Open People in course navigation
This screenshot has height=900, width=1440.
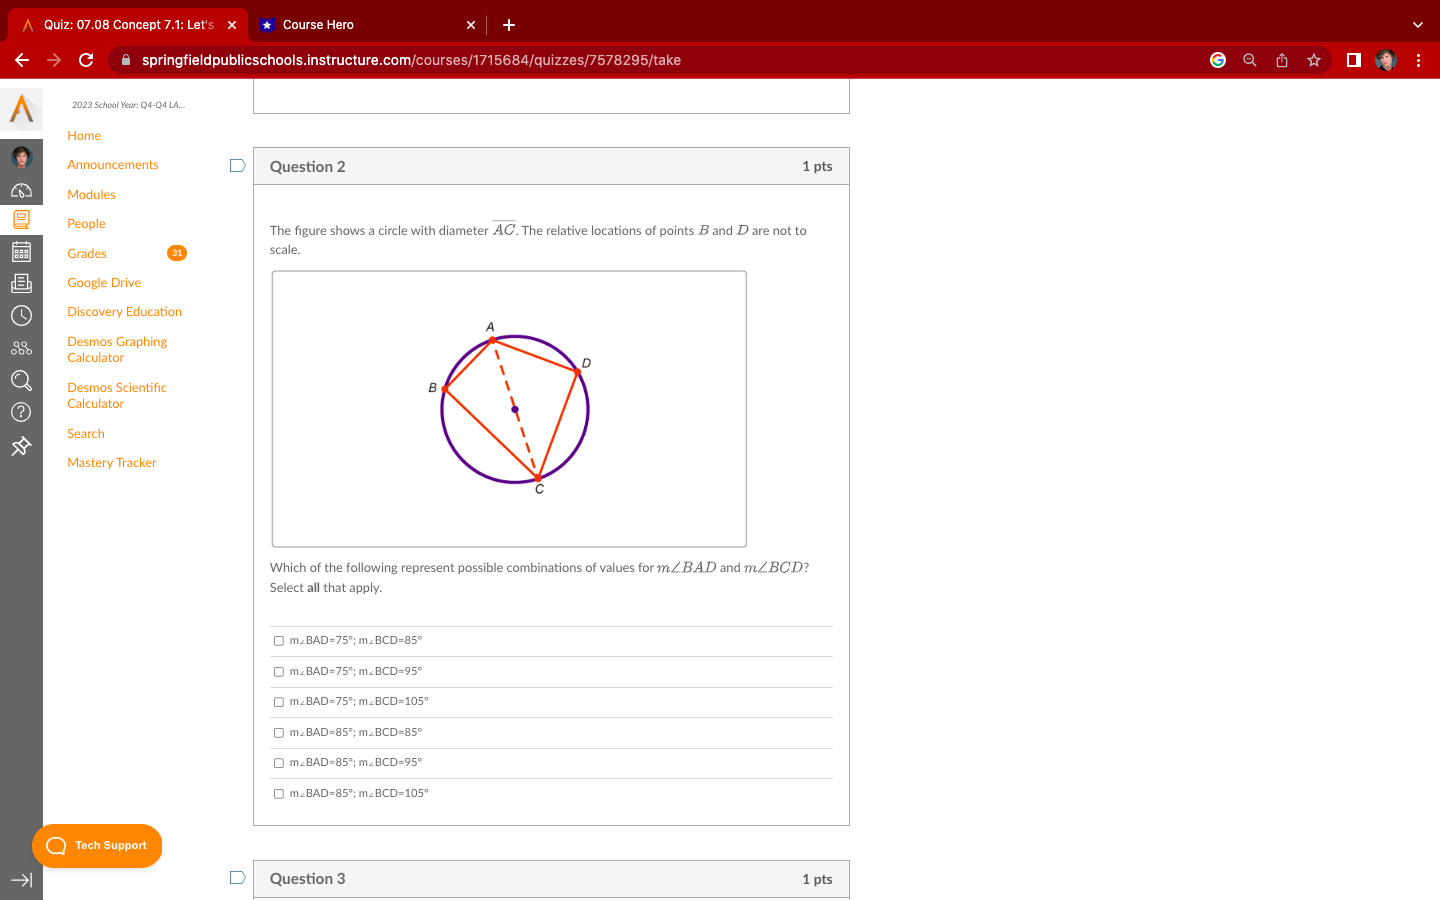coord(86,224)
